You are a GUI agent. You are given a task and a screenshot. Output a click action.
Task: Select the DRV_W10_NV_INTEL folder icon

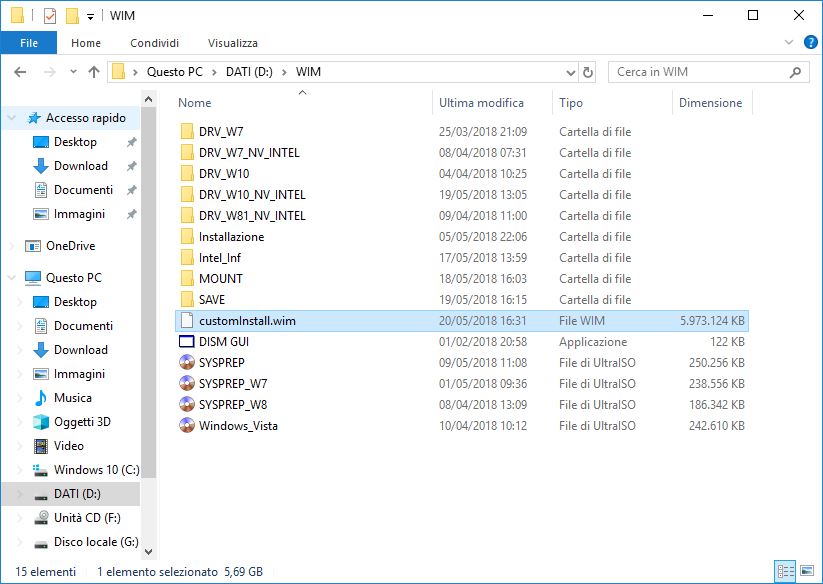[x=187, y=194]
